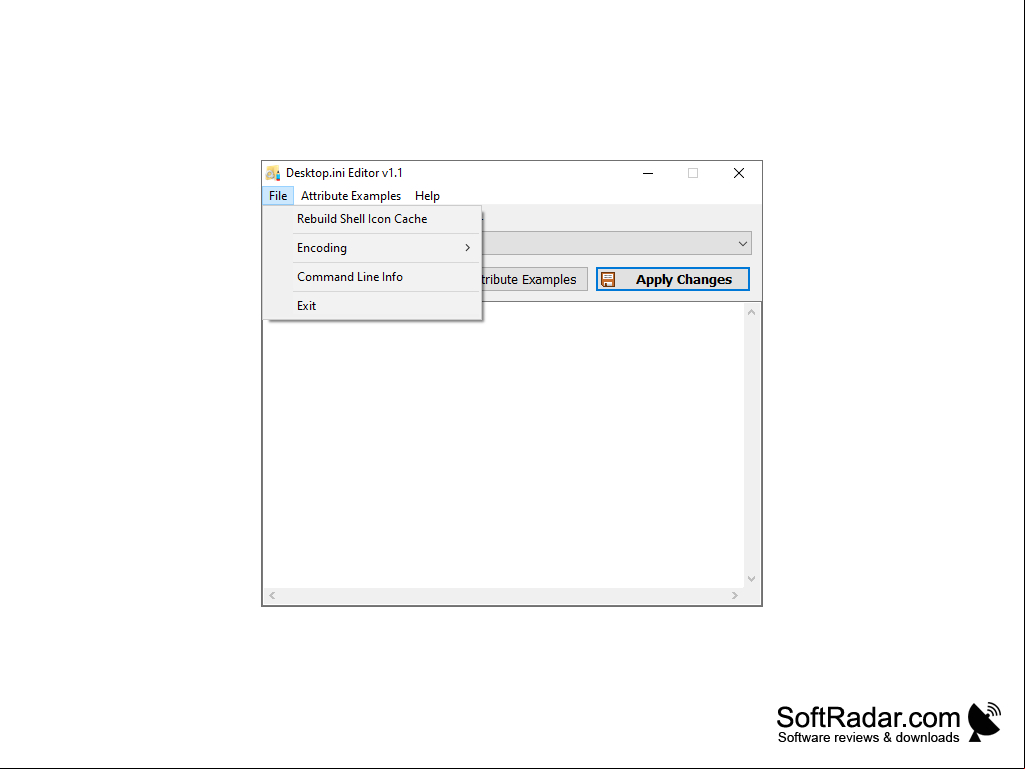The width and height of the screenshot is (1025, 769).
Task: Minimize the Desktop.ini Editor window
Action: (648, 173)
